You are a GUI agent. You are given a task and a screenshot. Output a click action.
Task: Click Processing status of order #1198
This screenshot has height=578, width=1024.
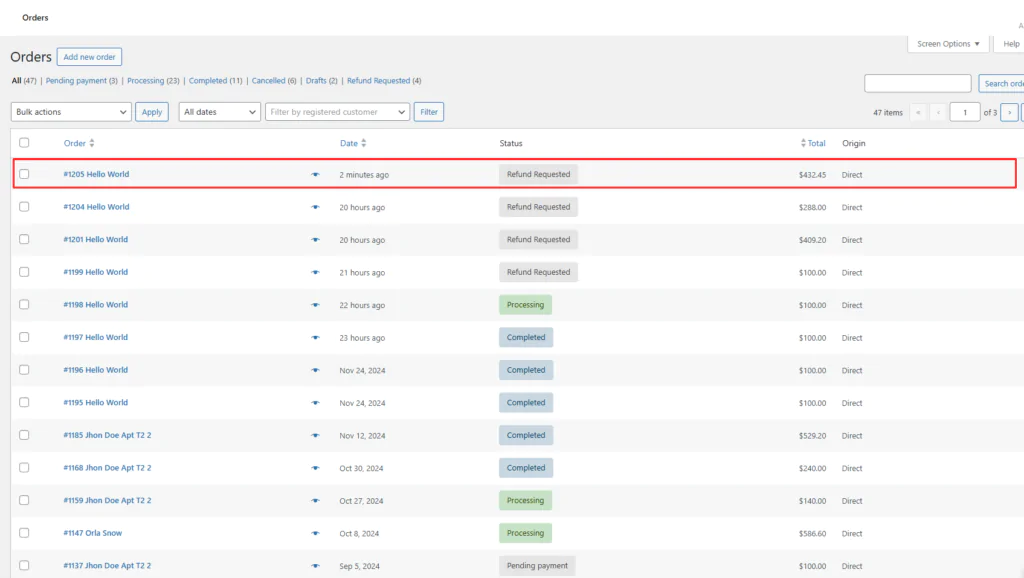525,305
